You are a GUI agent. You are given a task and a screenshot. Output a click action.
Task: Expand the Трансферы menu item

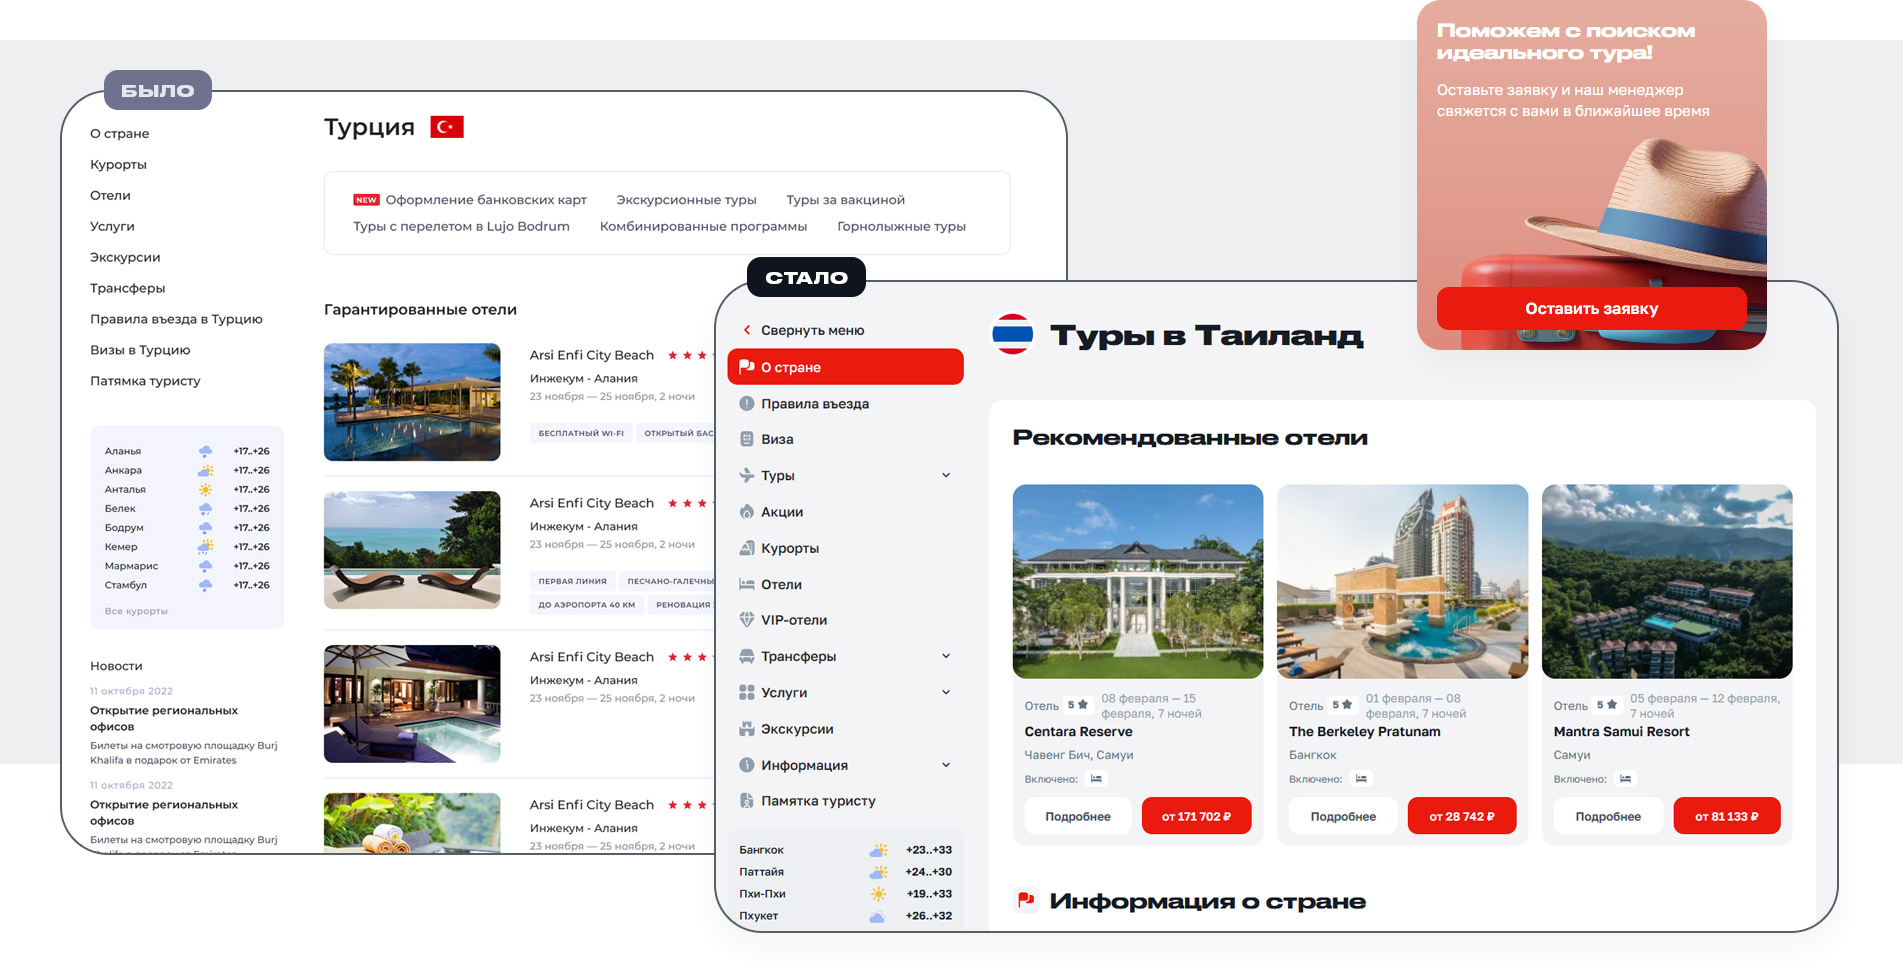click(947, 656)
